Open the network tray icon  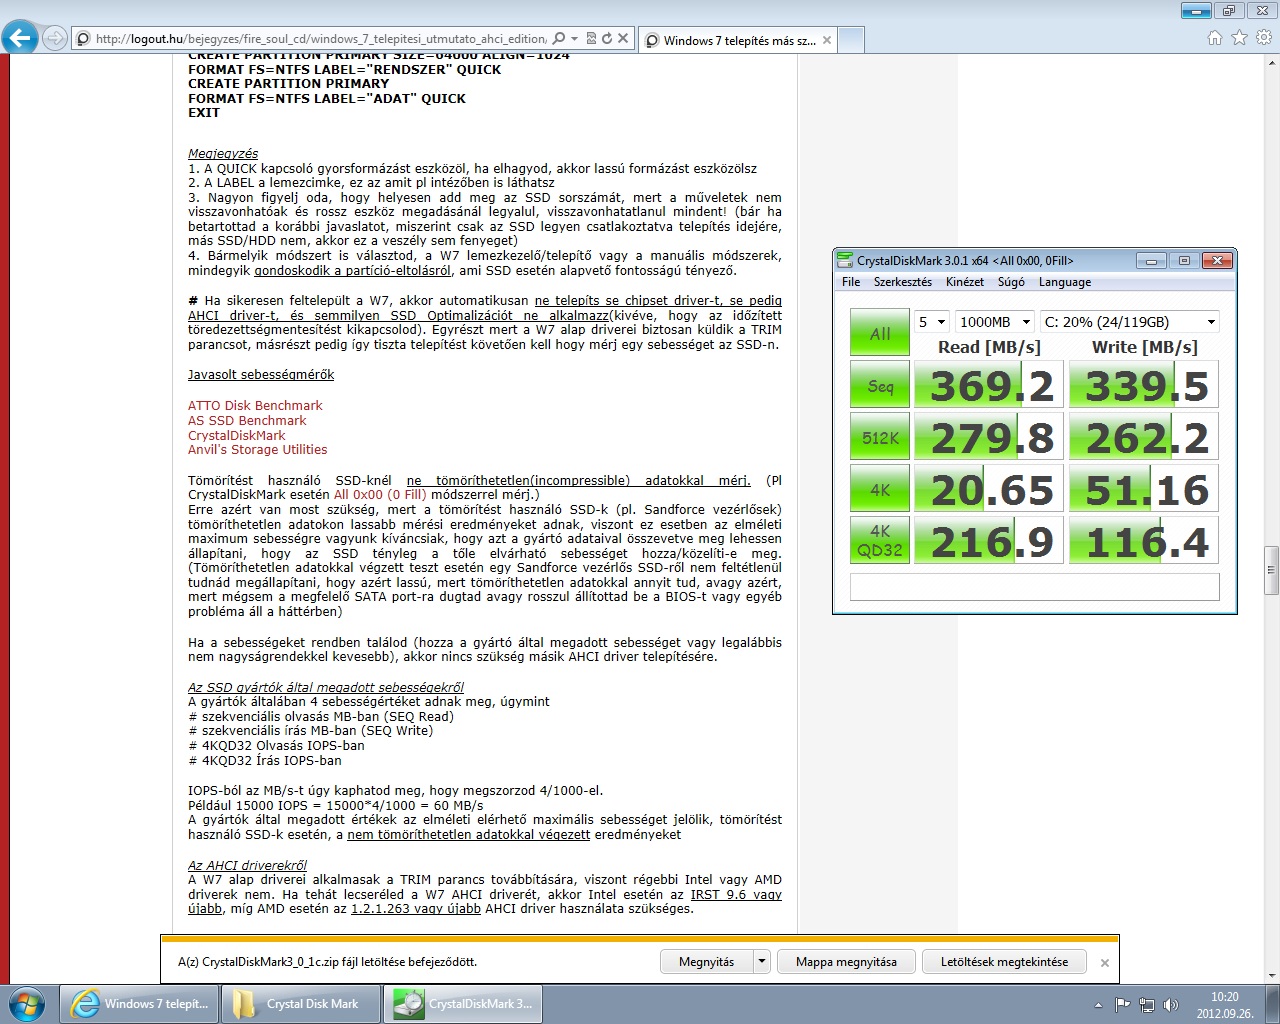point(1146,1005)
